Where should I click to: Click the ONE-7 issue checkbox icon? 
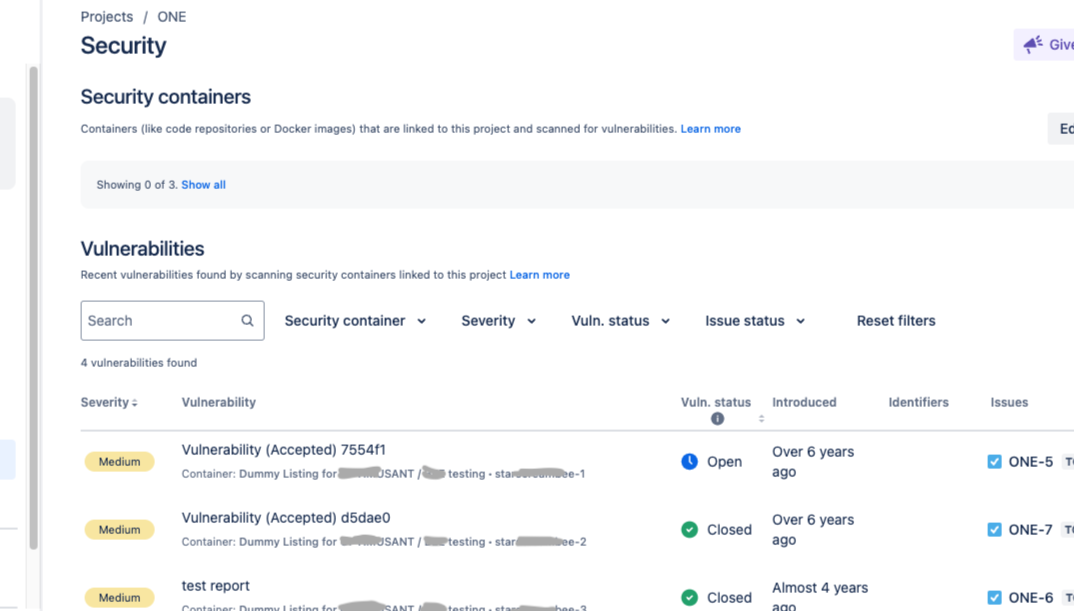tap(994, 530)
